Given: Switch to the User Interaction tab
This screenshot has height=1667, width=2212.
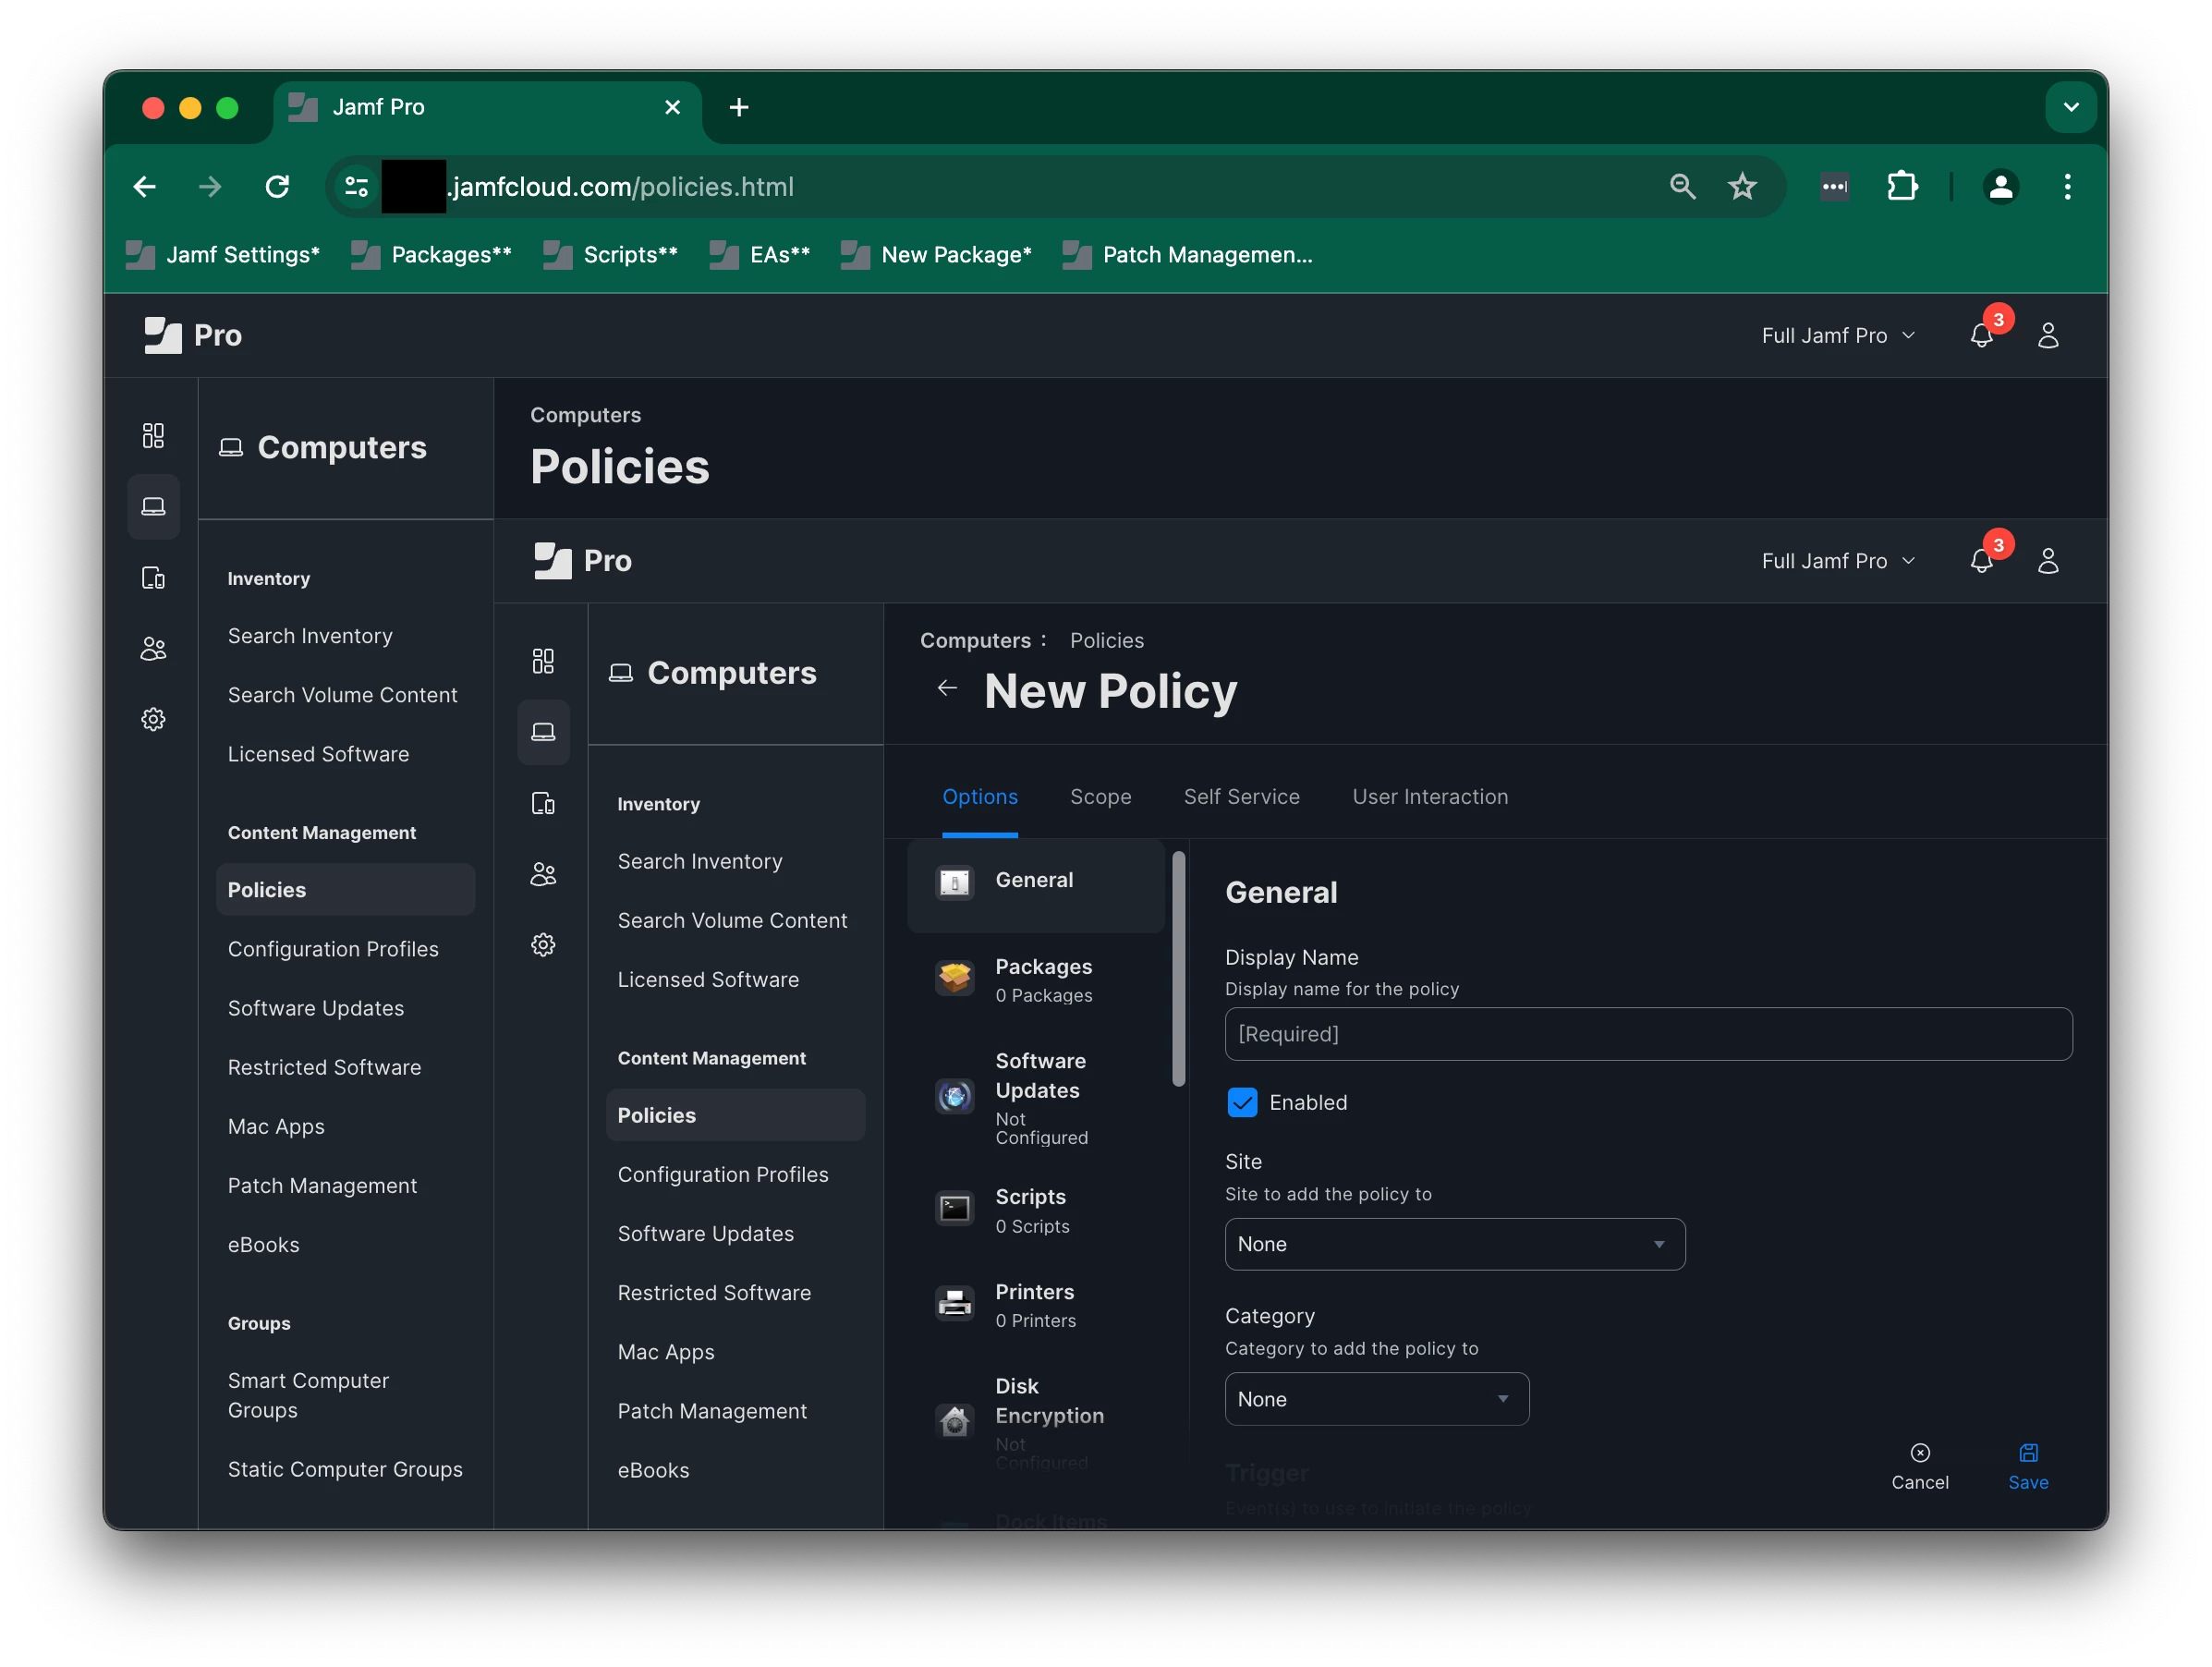Looking at the screenshot, I should click(1429, 797).
